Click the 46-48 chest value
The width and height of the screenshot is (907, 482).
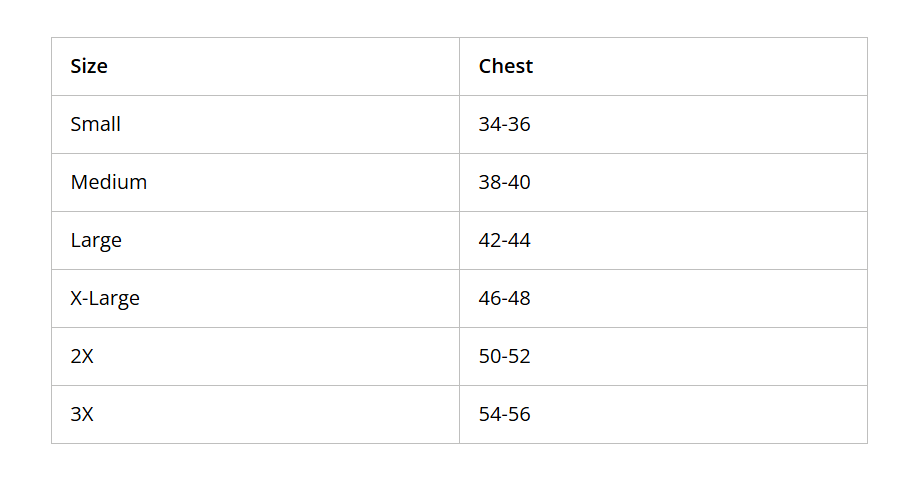504,298
